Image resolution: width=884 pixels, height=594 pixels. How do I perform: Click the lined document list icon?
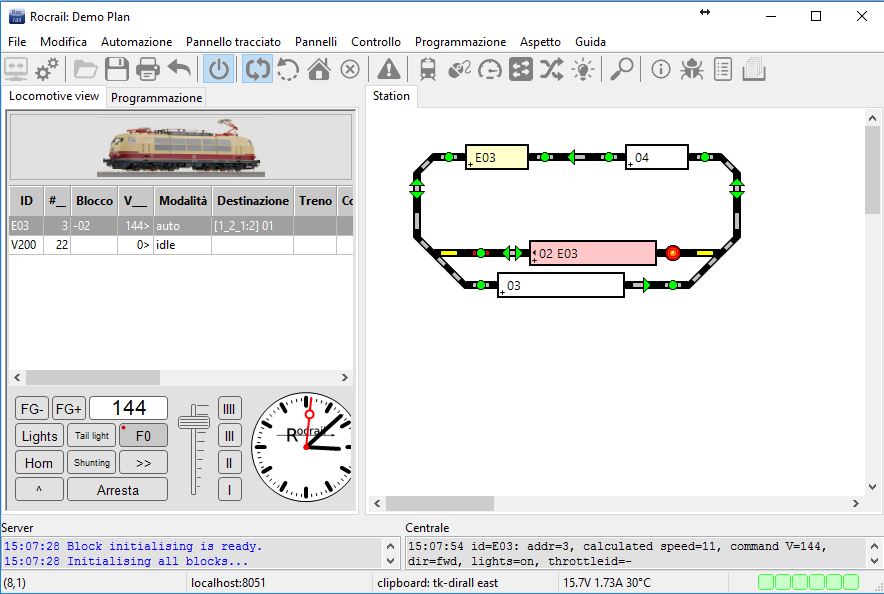coord(723,70)
